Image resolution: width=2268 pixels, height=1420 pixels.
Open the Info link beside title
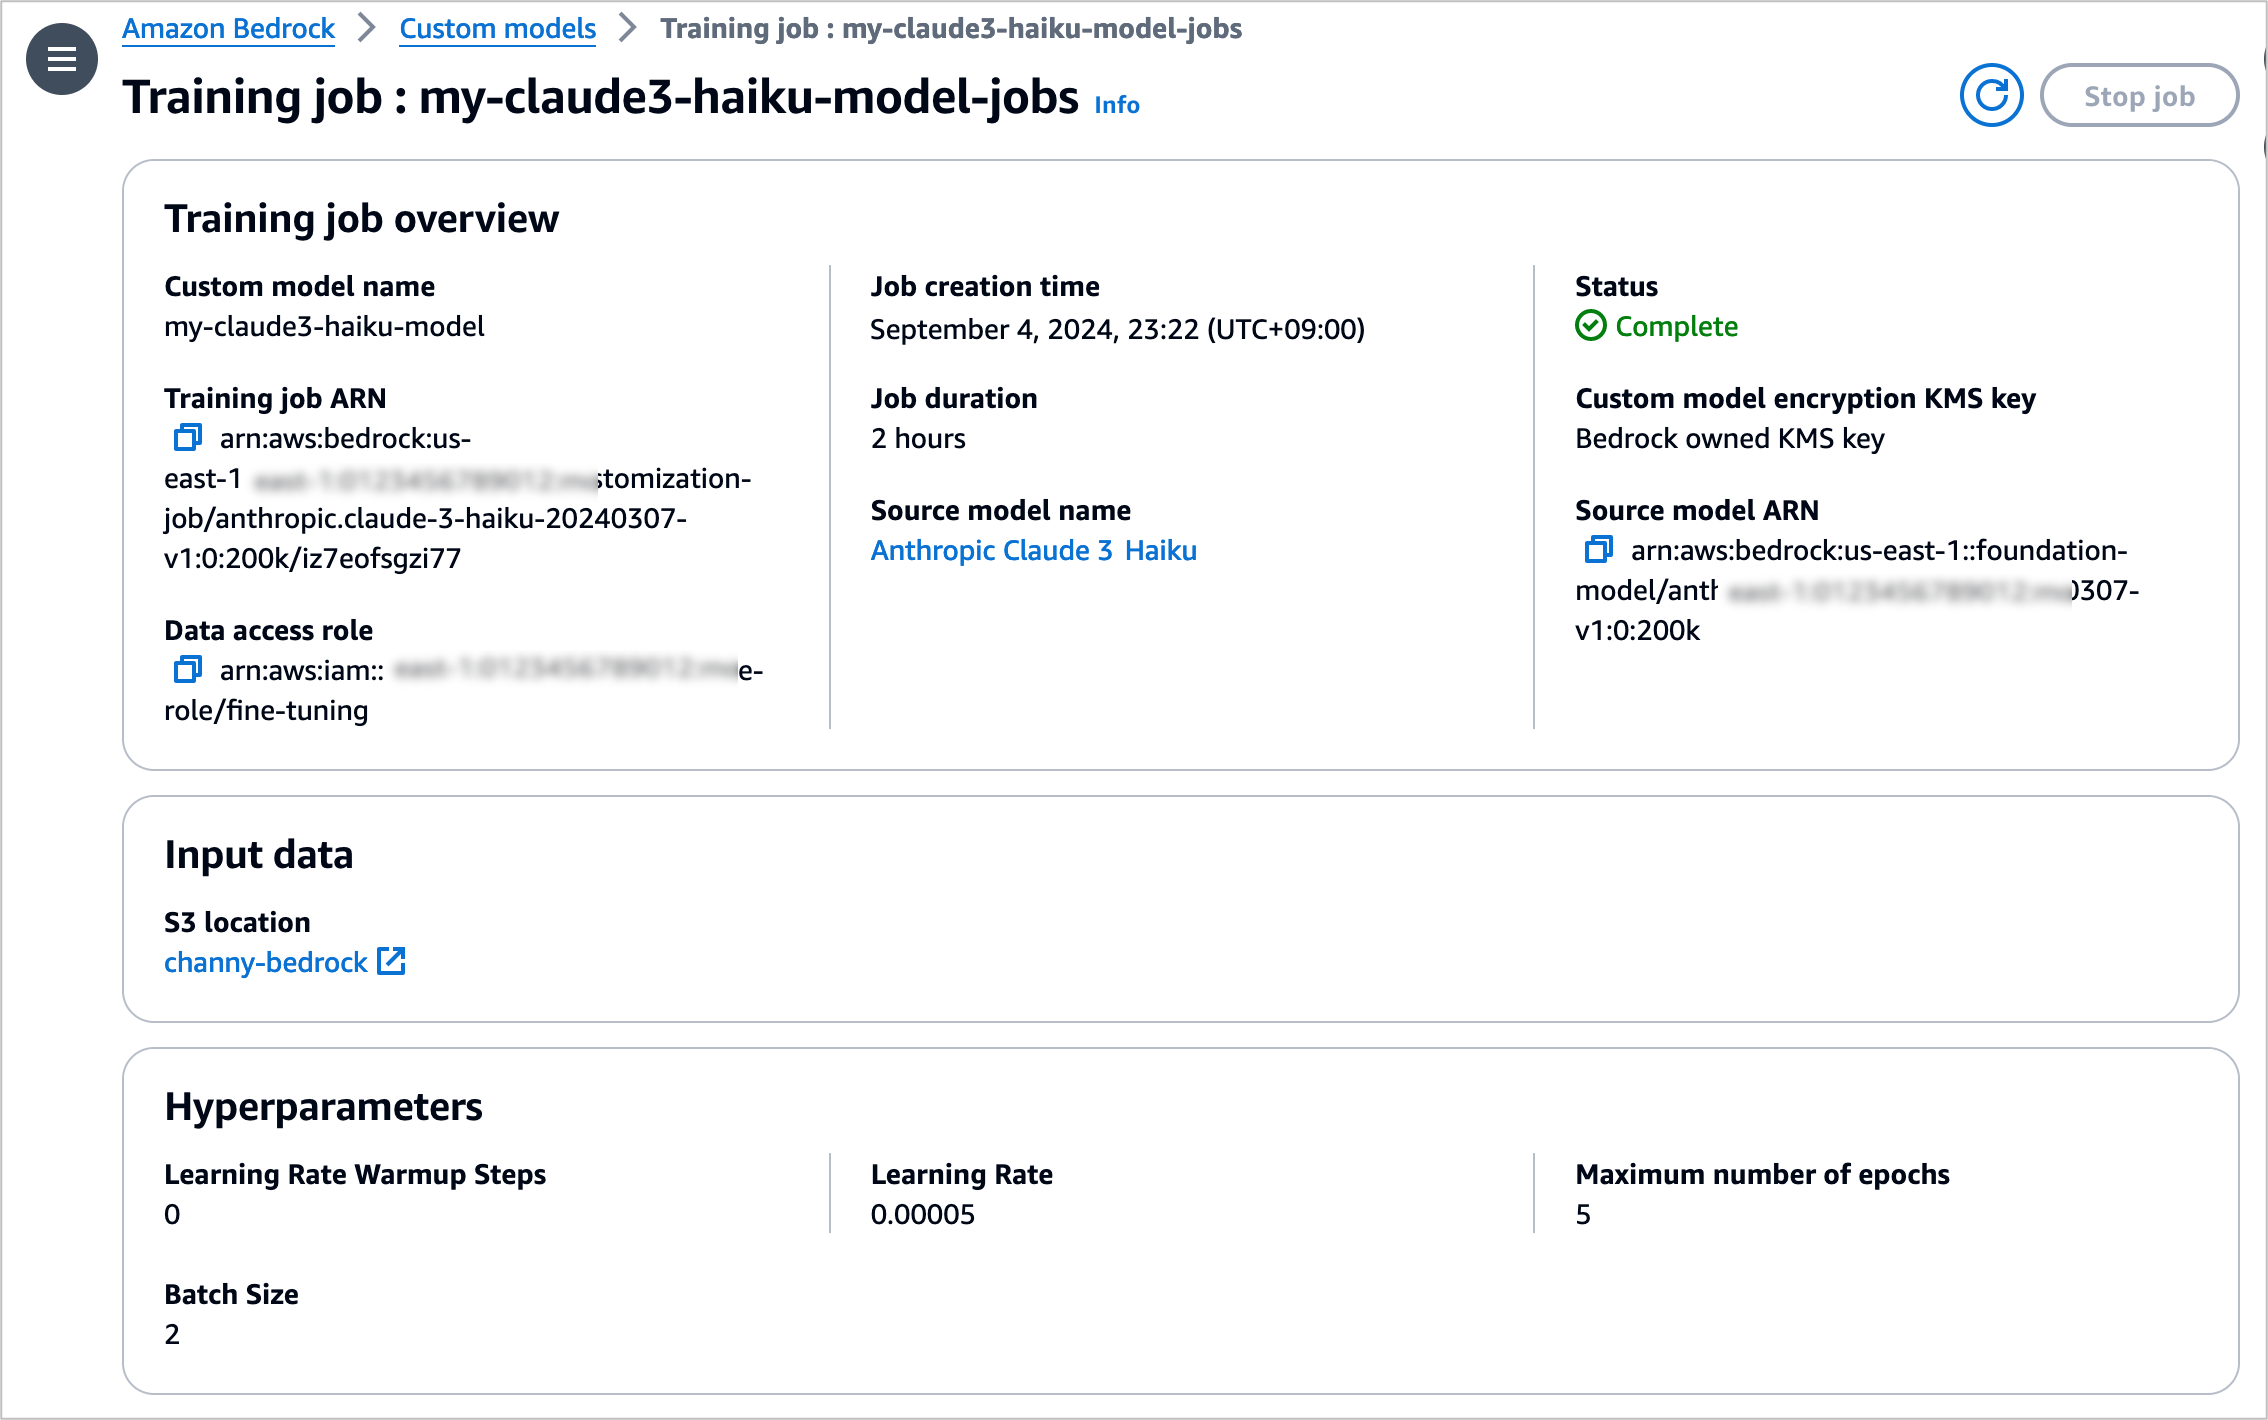pos(1116,104)
